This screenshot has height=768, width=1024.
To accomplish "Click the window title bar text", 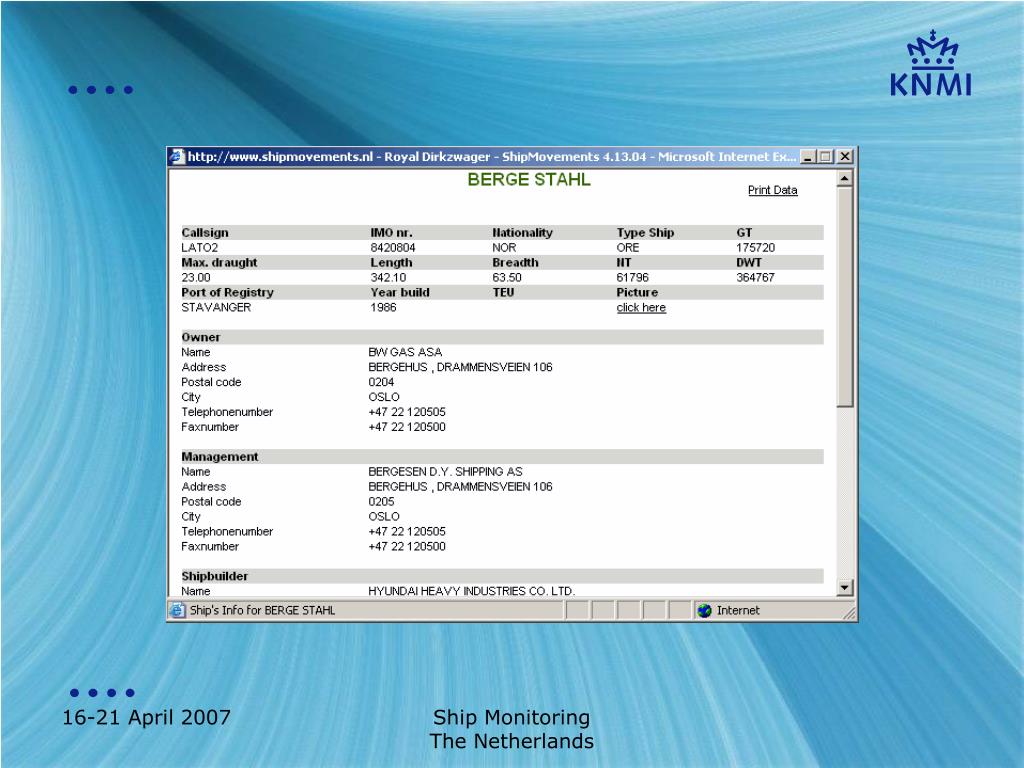I will pos(492,157).
